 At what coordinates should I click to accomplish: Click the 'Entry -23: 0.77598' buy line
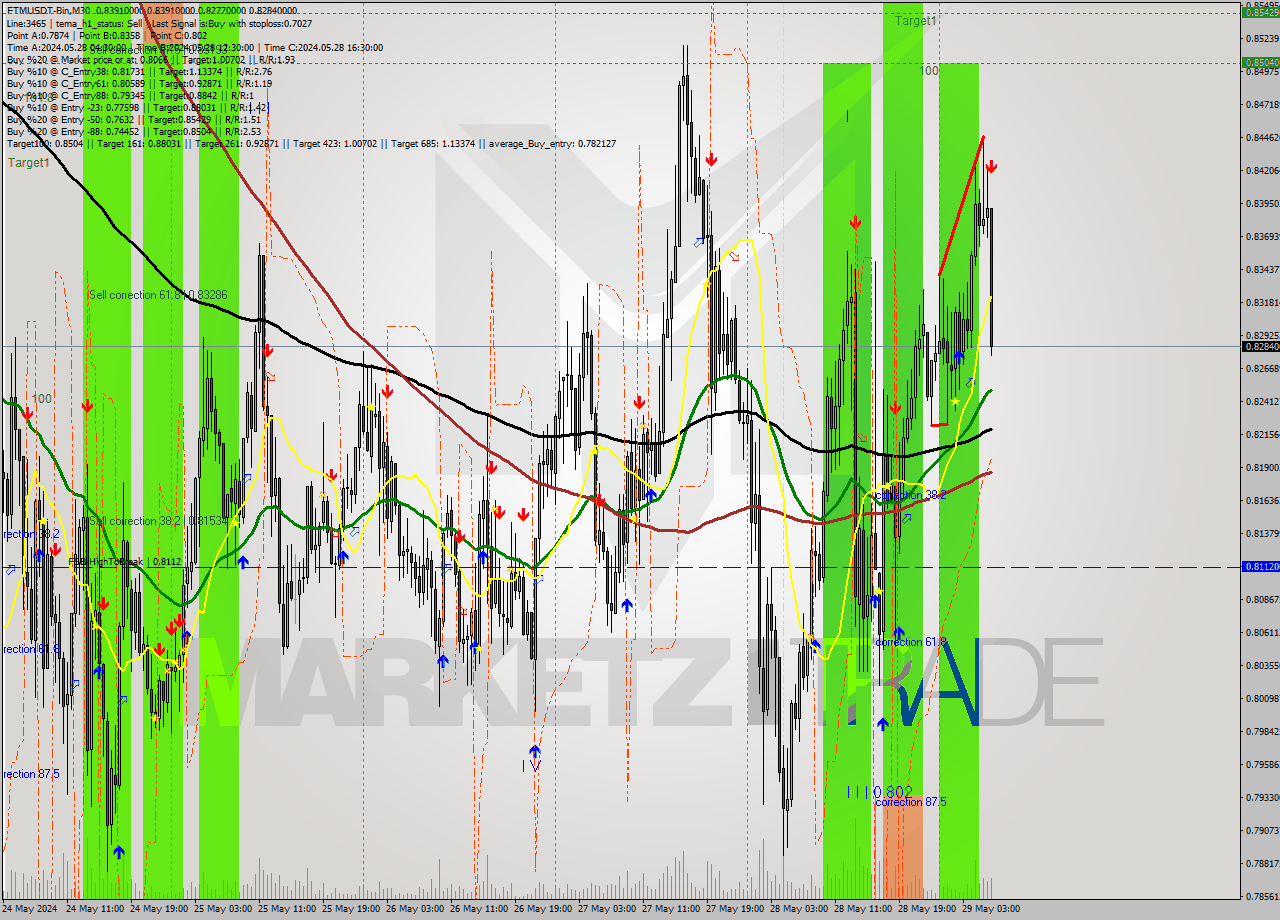[x=137, y=107]
